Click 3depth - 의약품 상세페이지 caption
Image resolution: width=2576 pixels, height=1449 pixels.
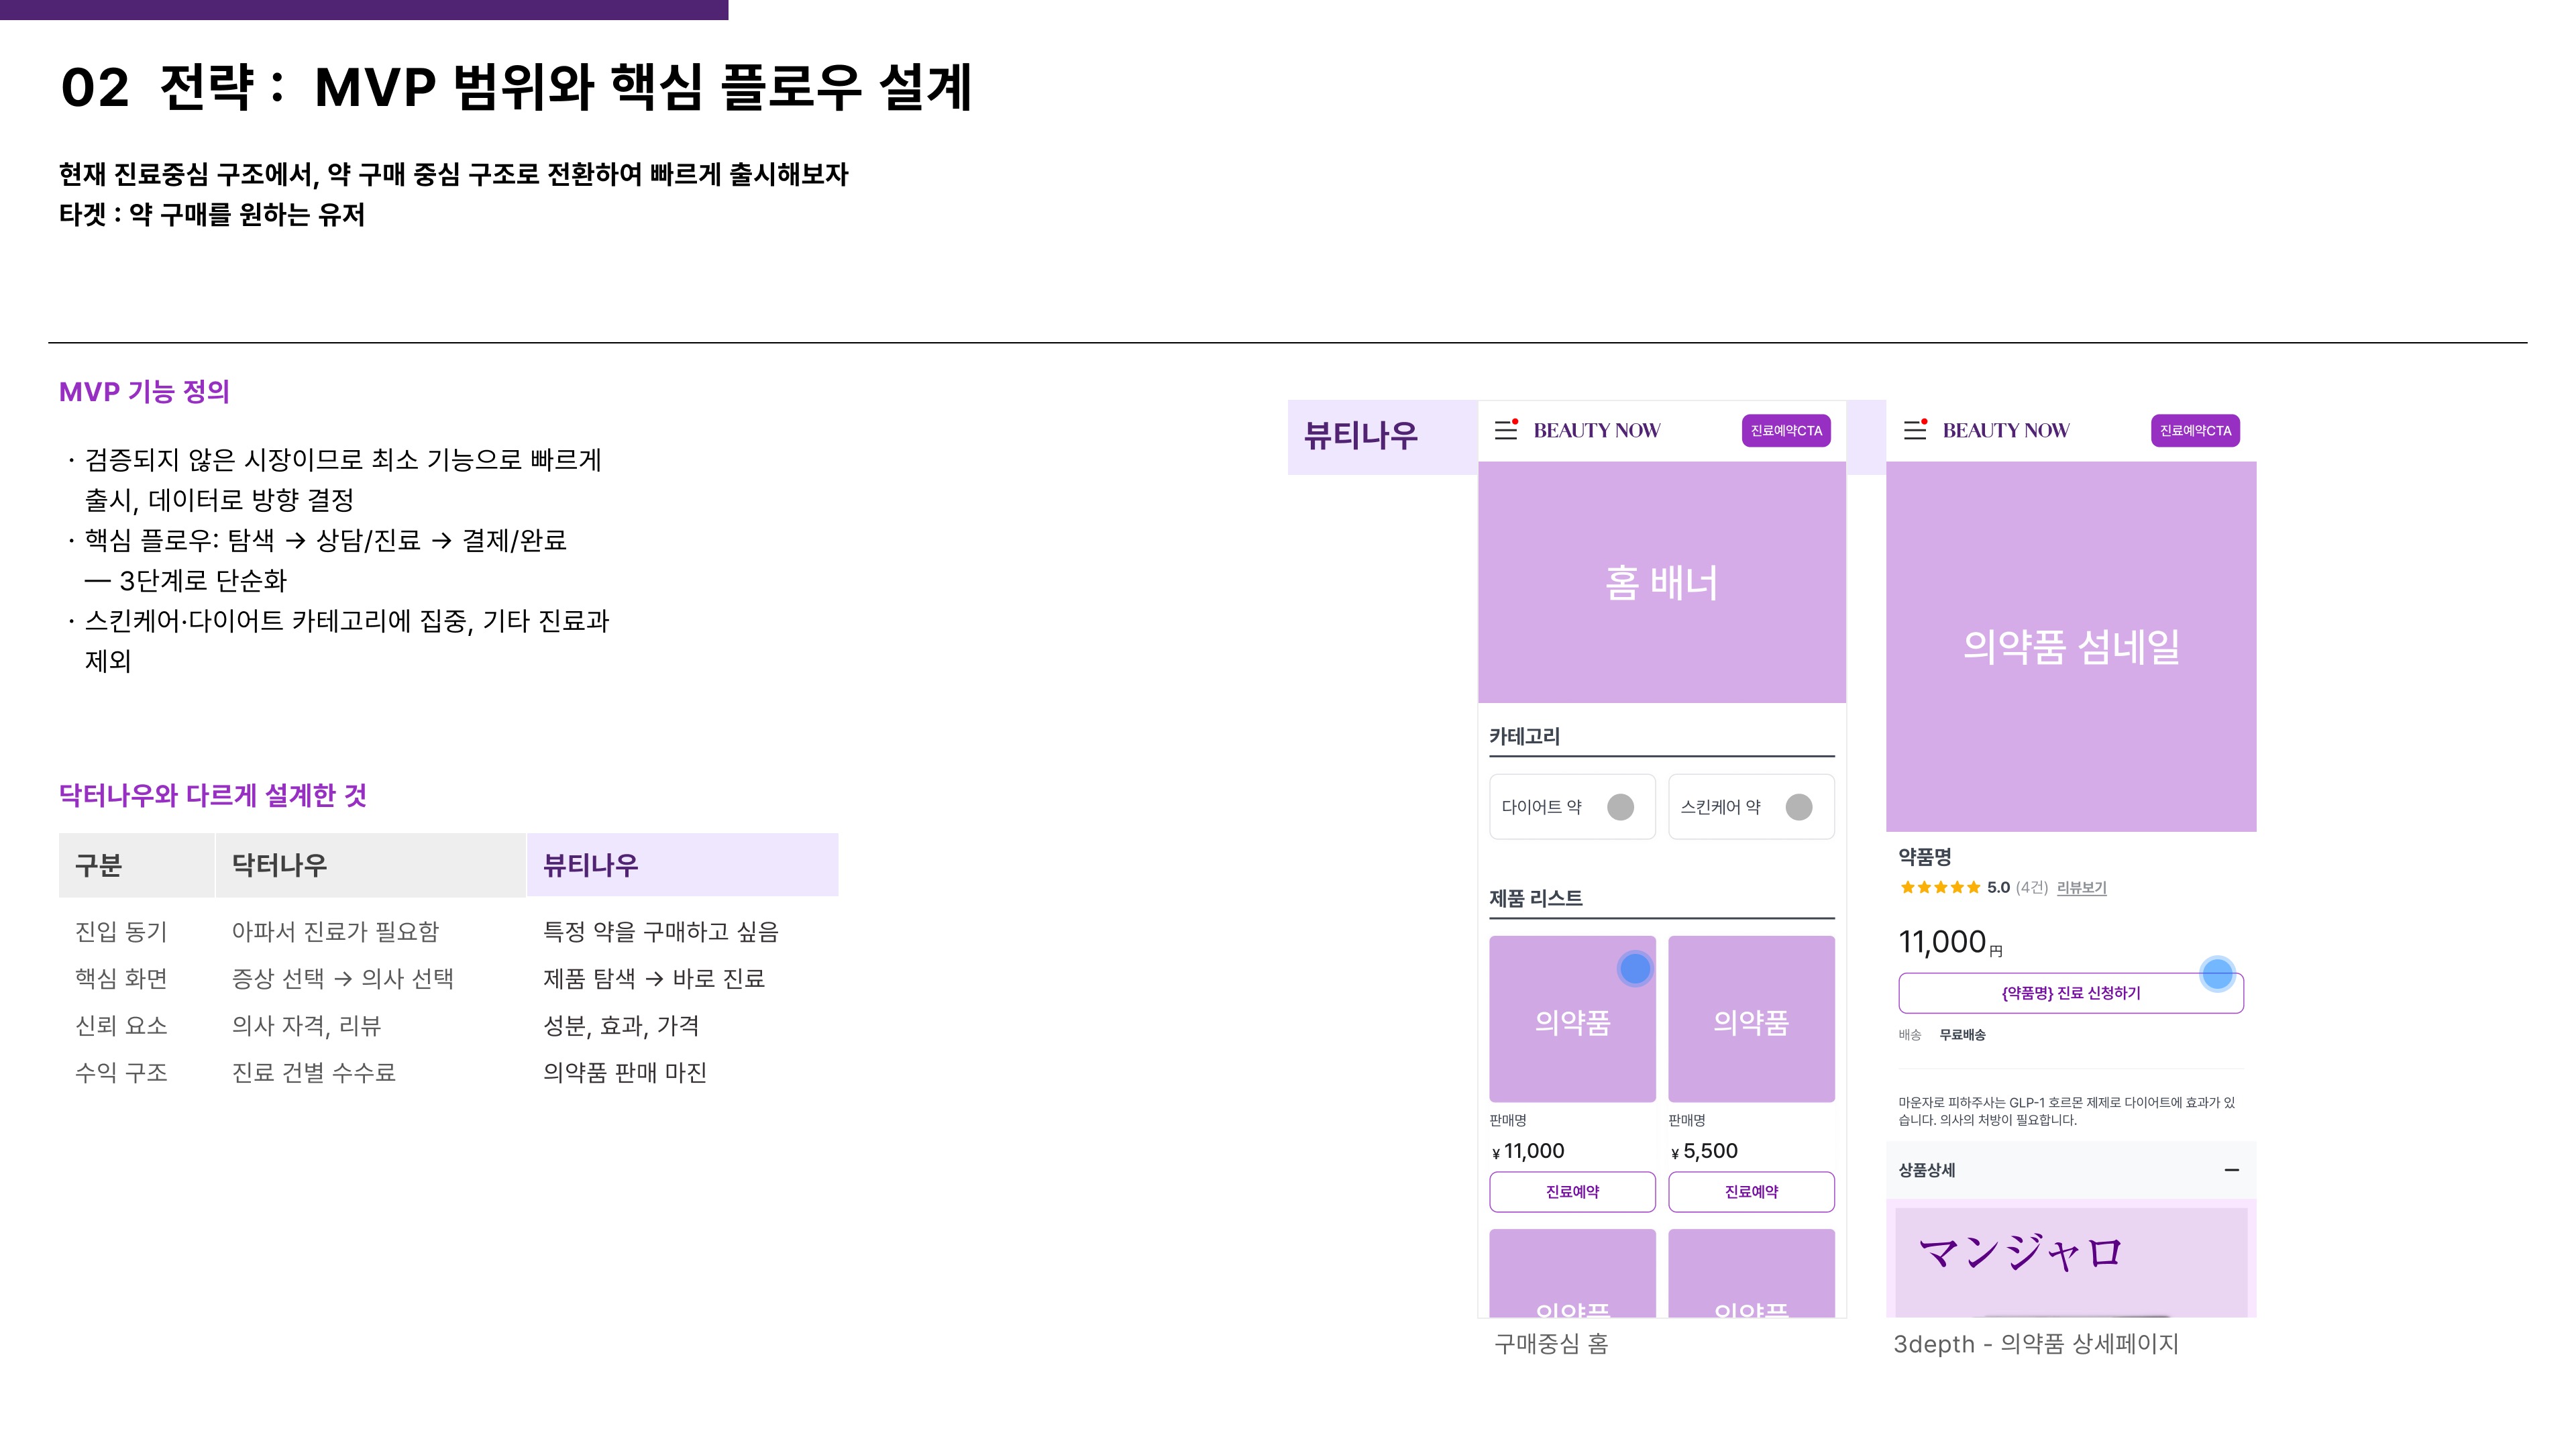coord(2036,1344)
